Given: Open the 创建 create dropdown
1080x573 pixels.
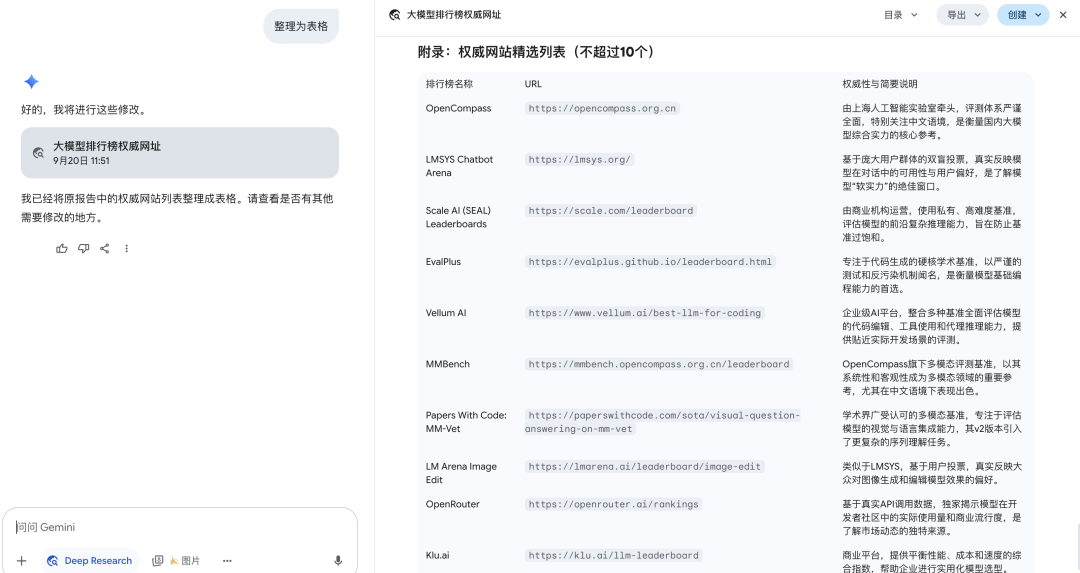Looking at the screenshot, I should click(1023, 14).
